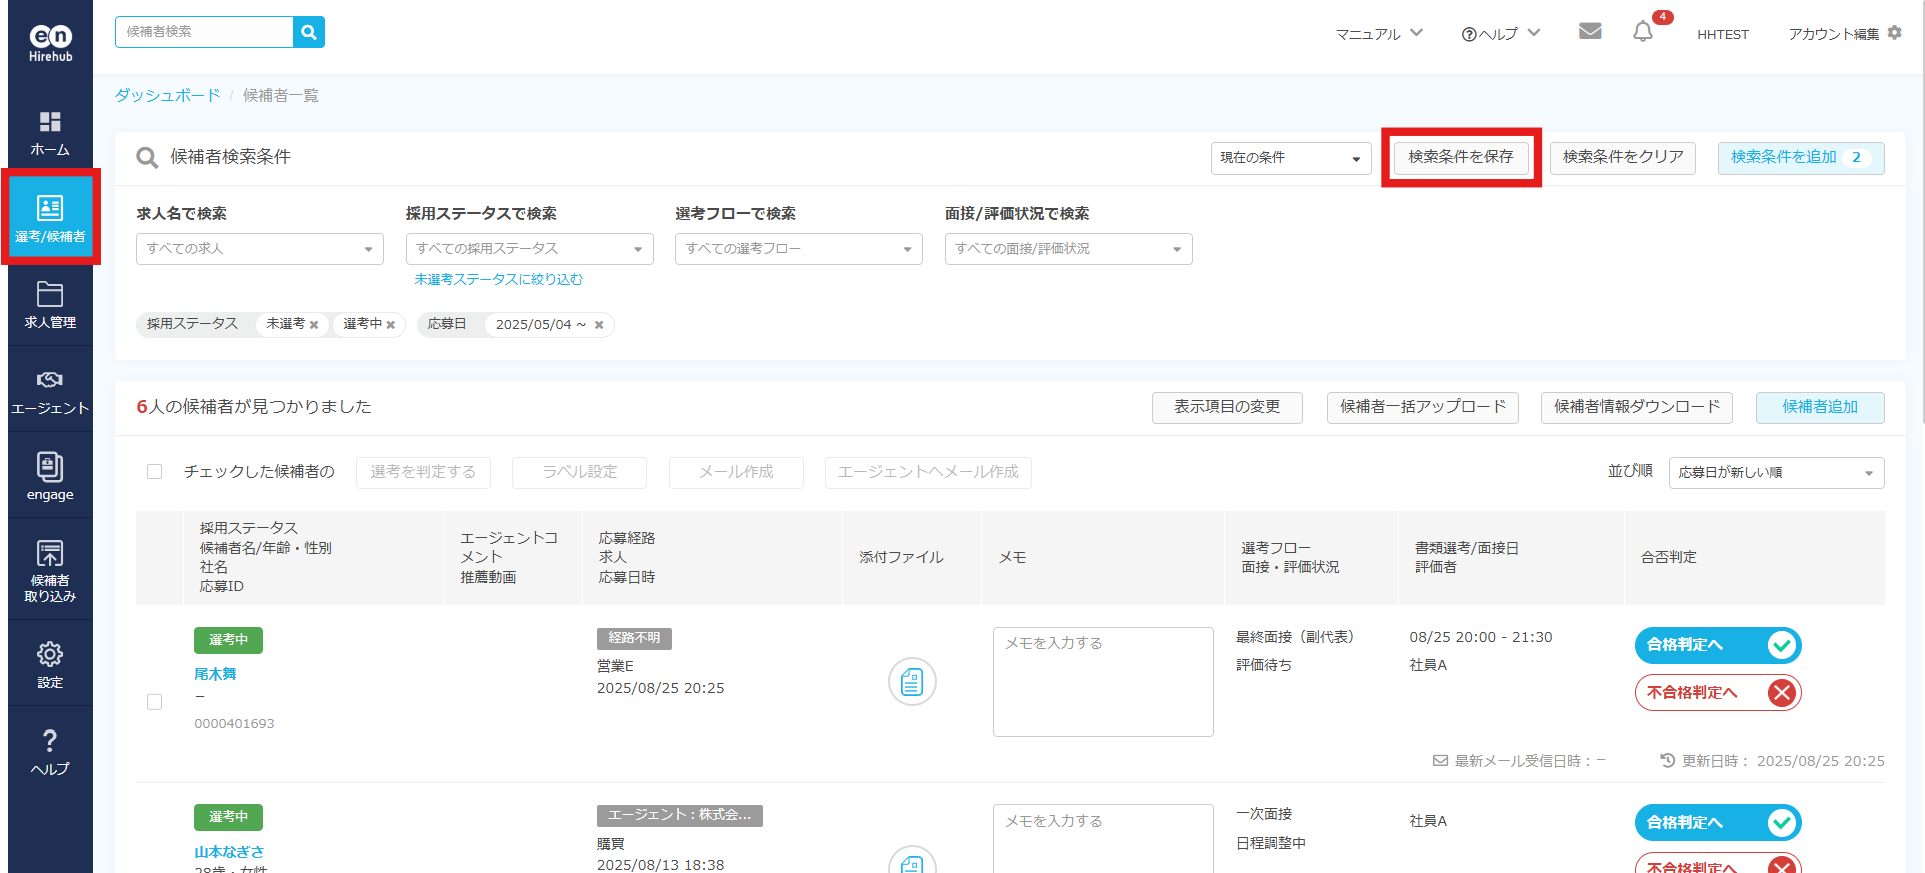Click the candidate search magnifier button

[309, 32]
